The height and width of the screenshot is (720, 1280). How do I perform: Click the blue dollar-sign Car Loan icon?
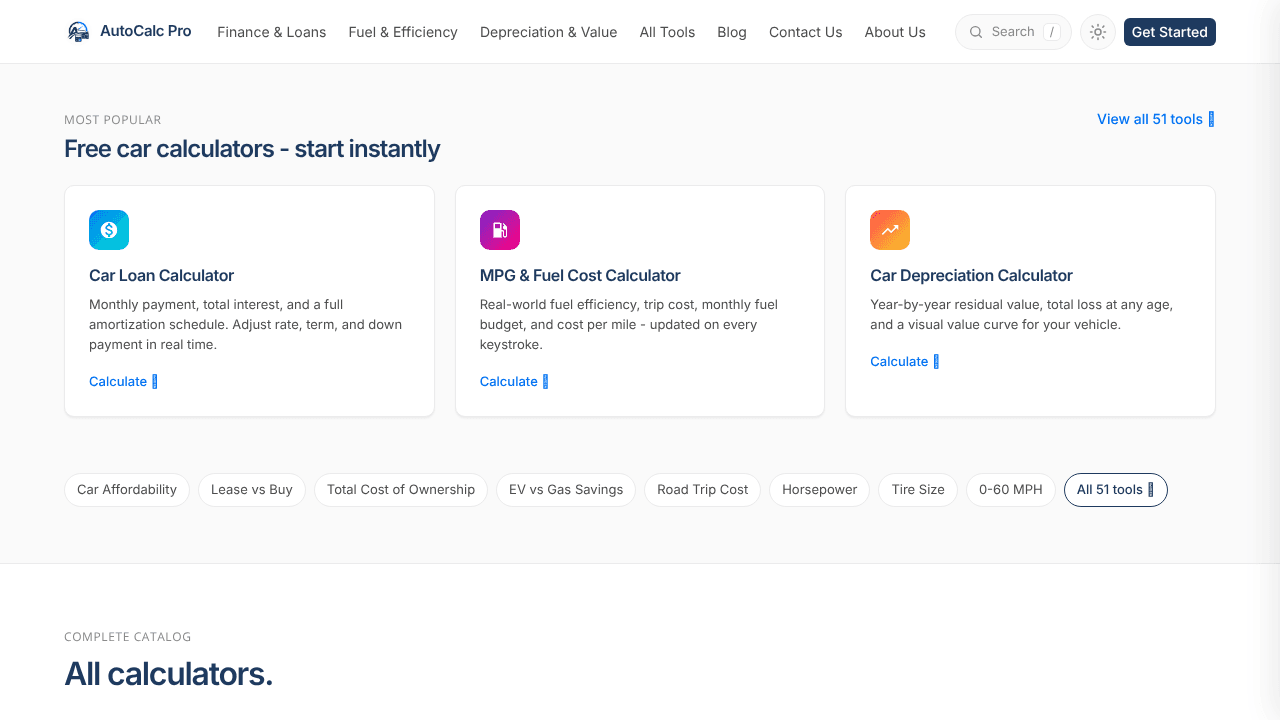pos(109,230)
